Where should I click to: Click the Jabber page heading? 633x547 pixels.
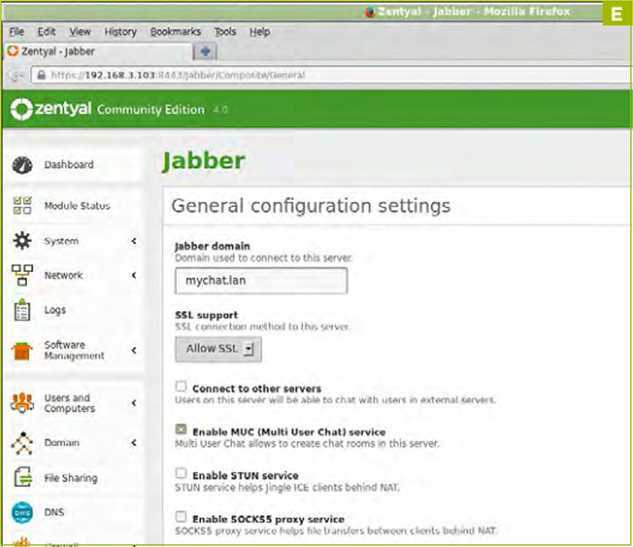click(203, 161)
